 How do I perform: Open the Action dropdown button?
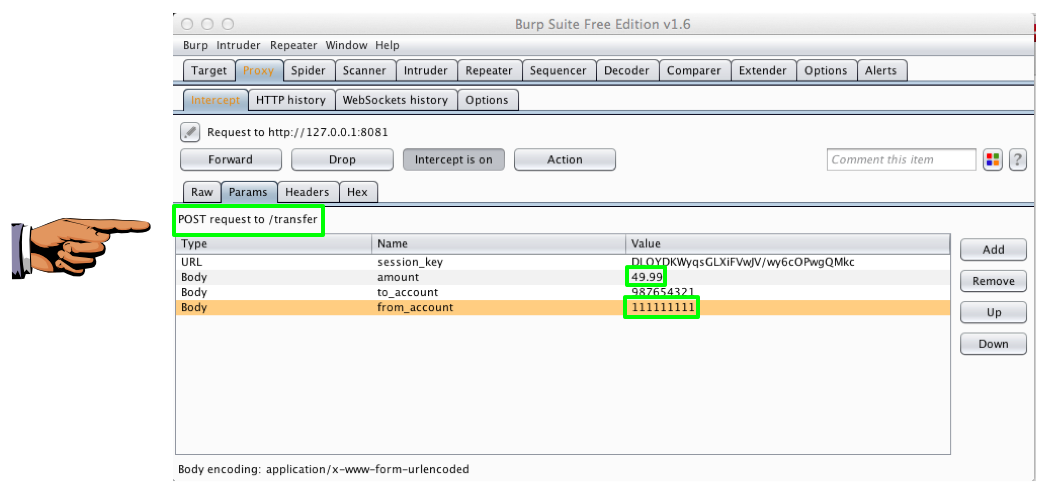click(x=564, y=159)
